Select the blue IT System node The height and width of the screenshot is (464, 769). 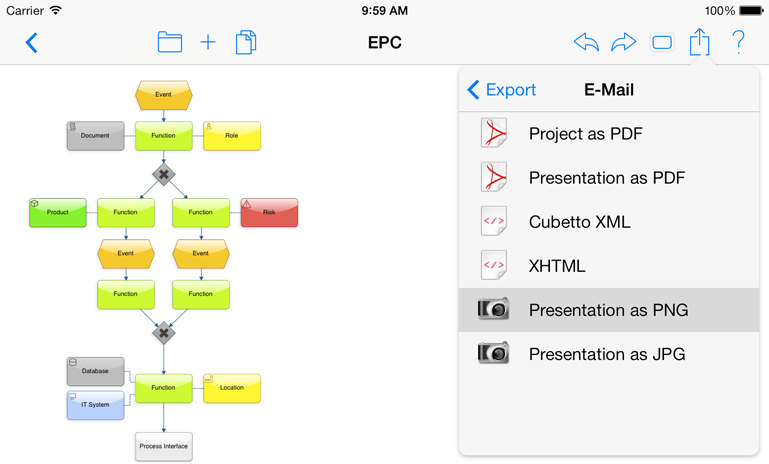tap(96, 405)
